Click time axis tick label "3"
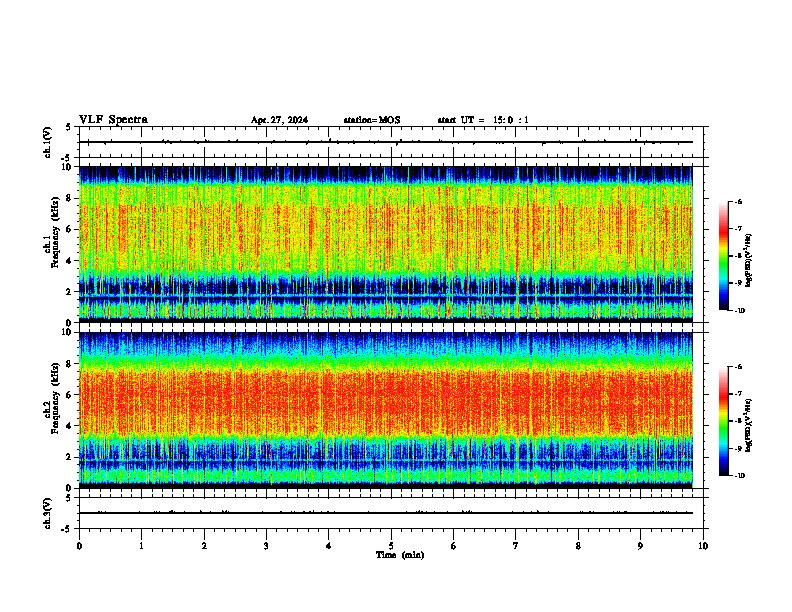792x612 pixels. click(x=266, y=546)
